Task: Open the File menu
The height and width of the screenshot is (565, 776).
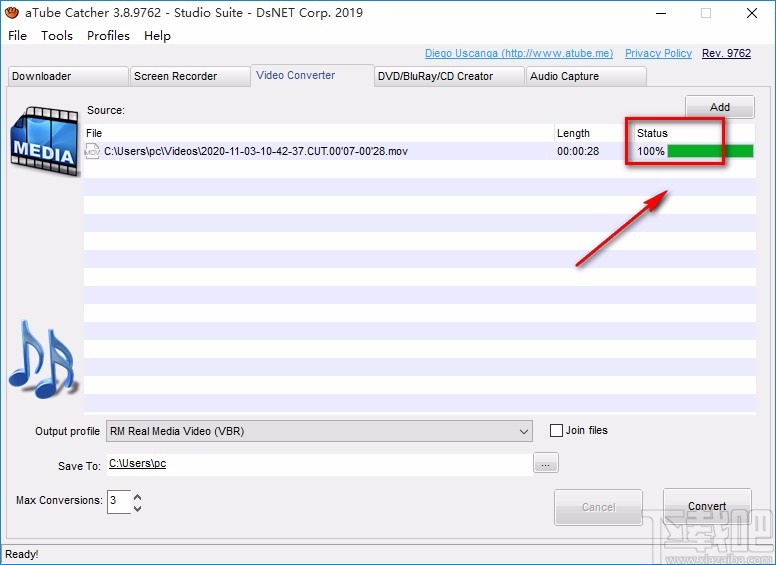Action: (x=18, y=35)
